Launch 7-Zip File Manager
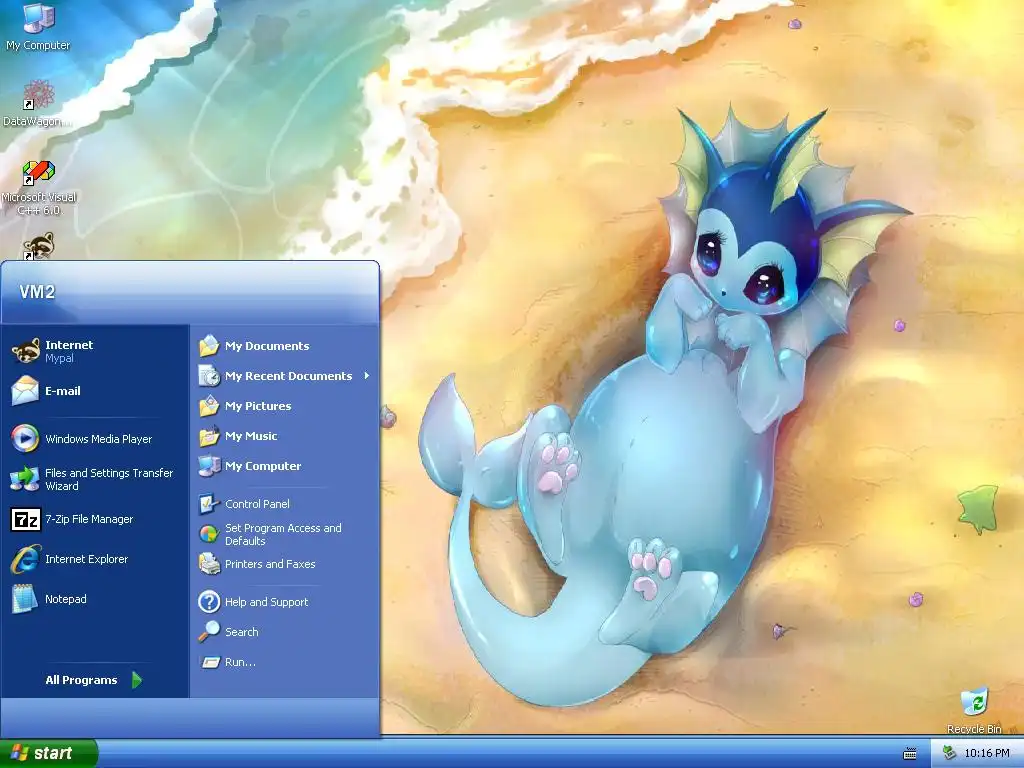 95,519
